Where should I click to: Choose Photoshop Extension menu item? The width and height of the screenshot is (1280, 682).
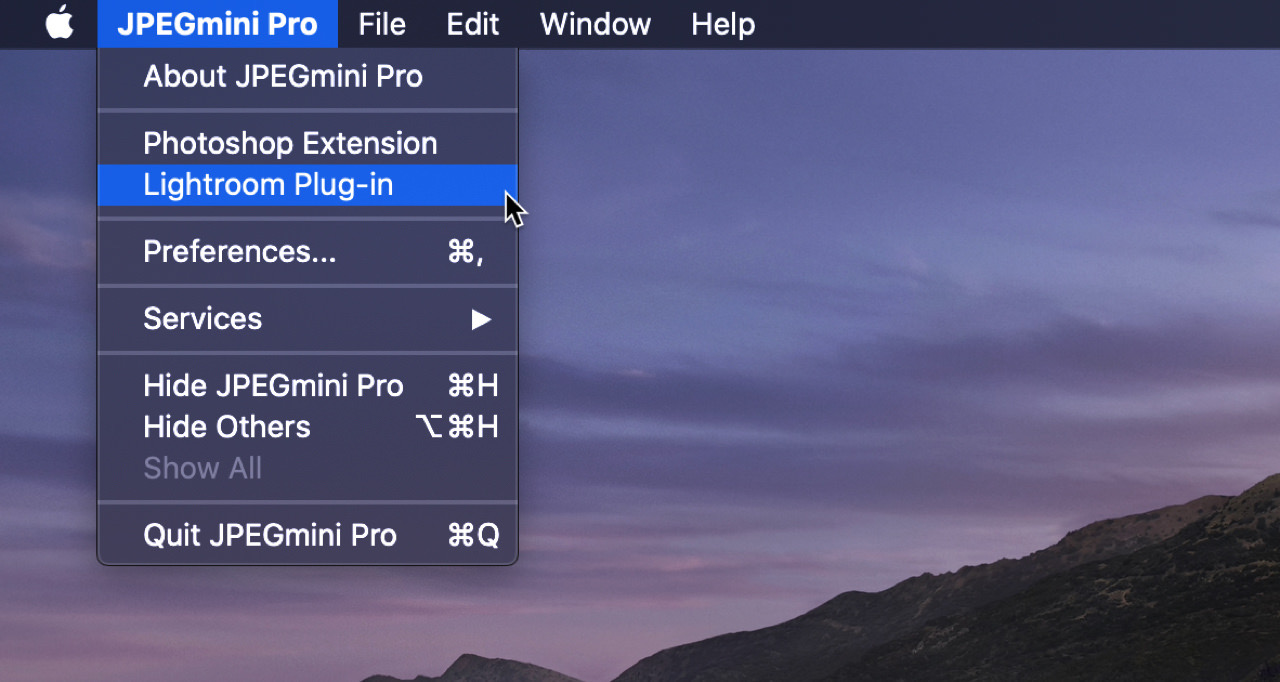tap(307, 143)
